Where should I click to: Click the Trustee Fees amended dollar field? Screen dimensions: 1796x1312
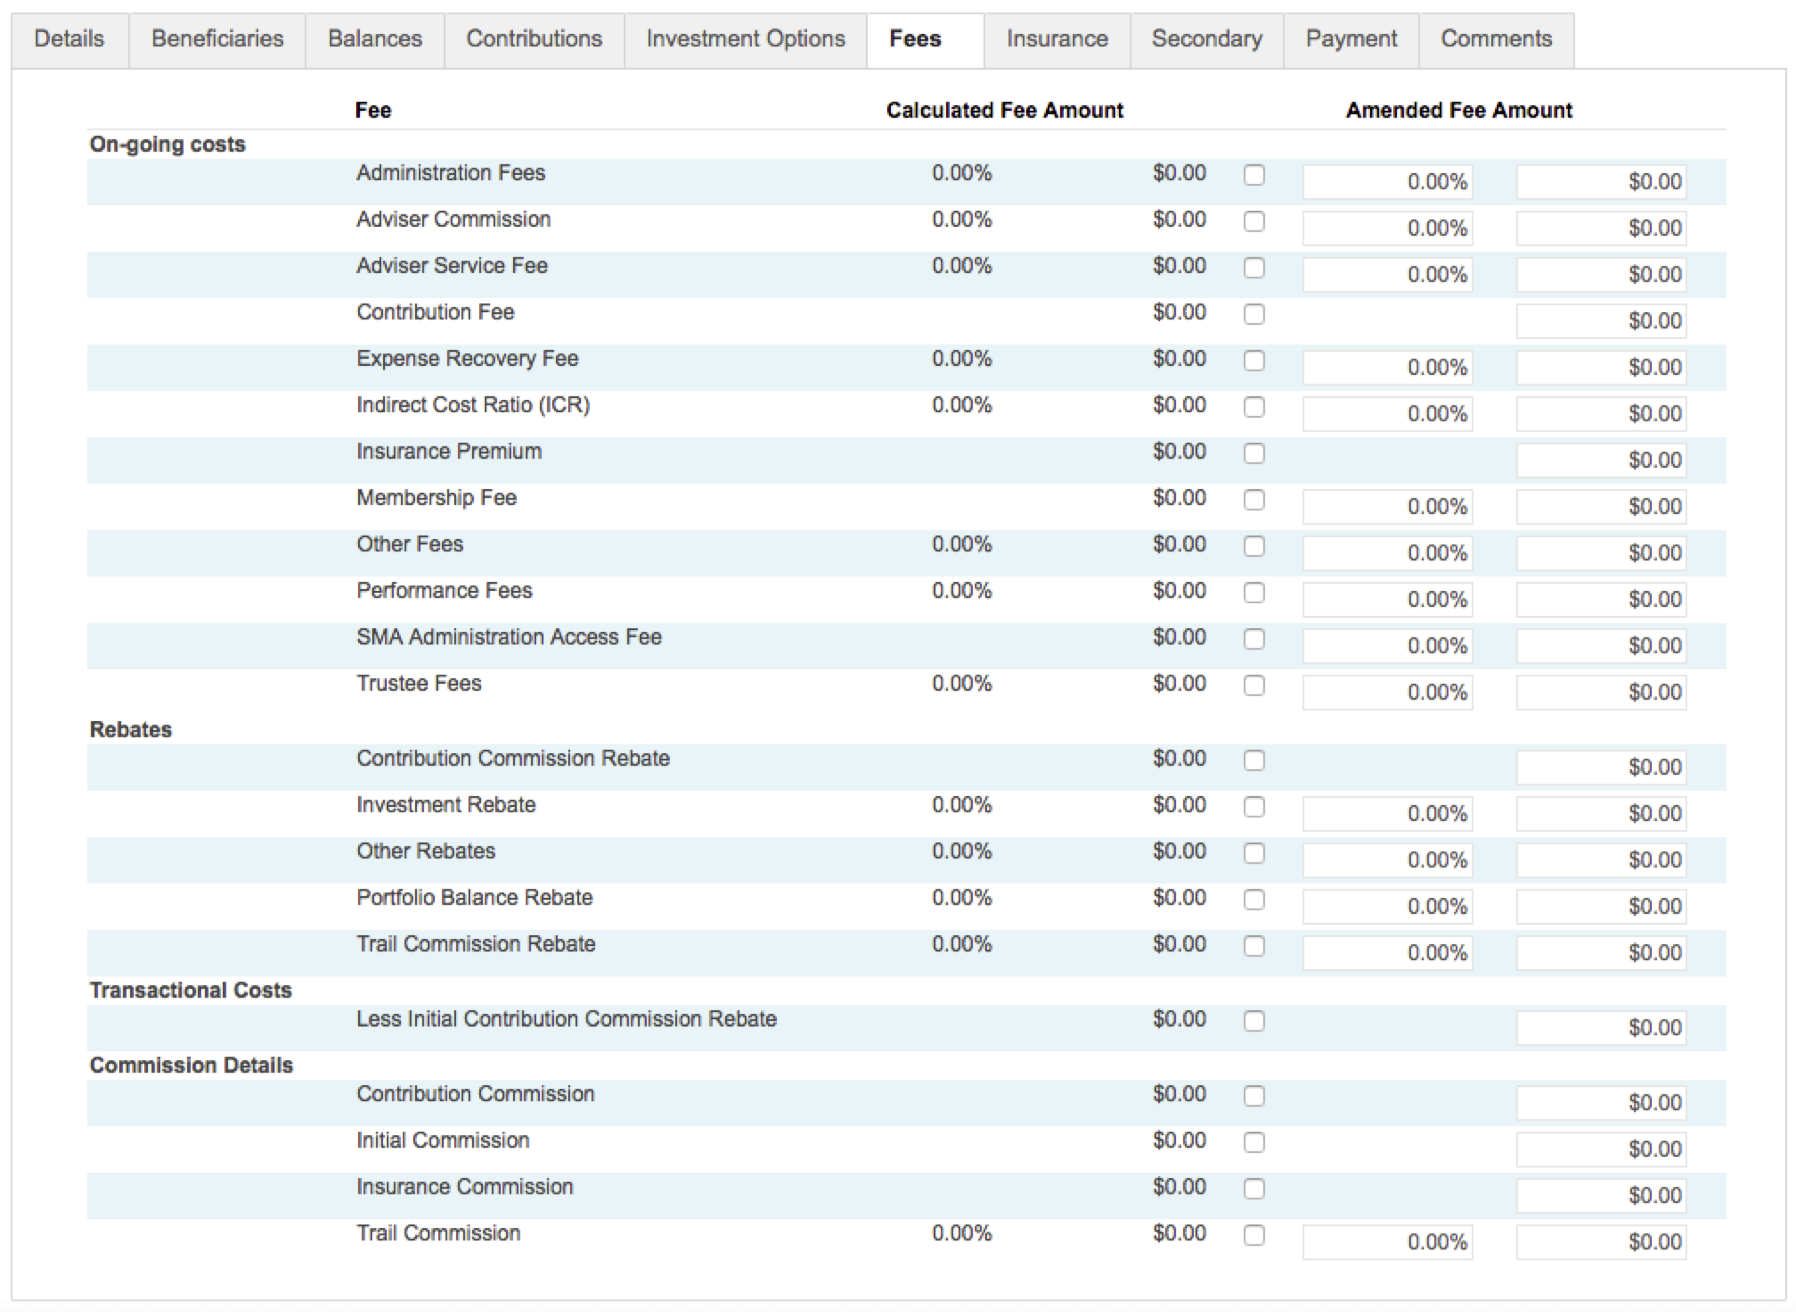tap(1601, 693)
